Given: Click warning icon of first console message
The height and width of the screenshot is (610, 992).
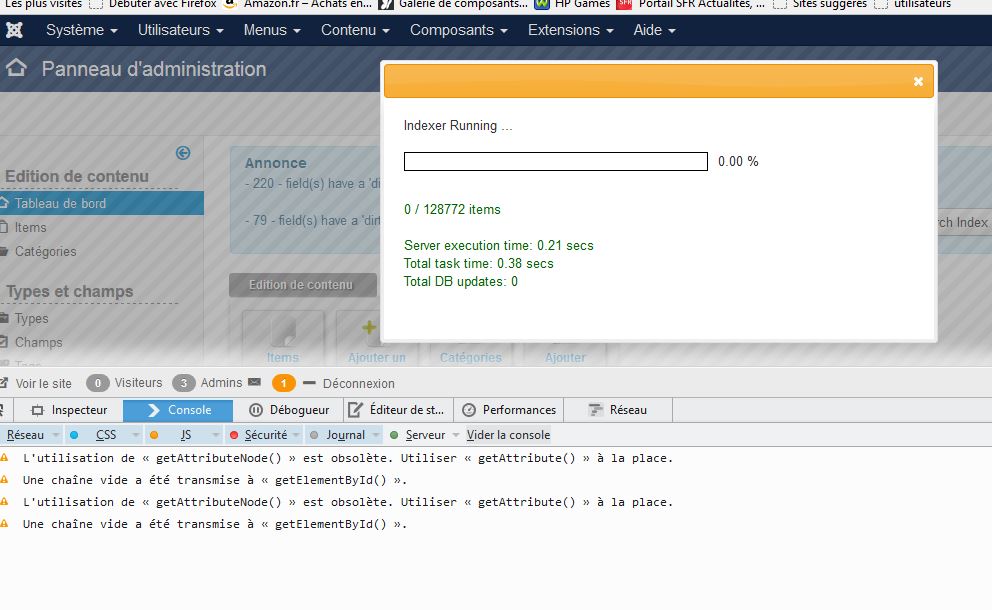Looking at the screenshot, I should [4, 458].
